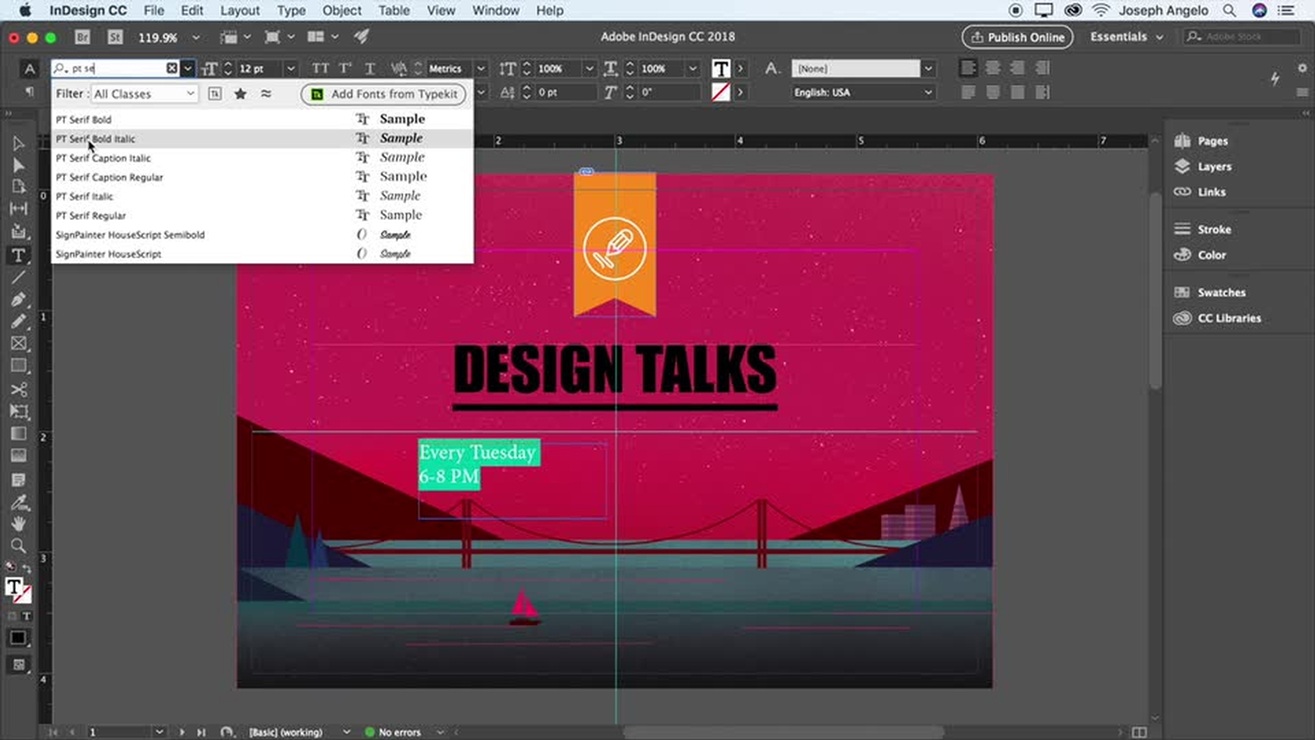Expand the English: USA language dropdown
The image size is (1315, 740).
(x=863, y=92)
